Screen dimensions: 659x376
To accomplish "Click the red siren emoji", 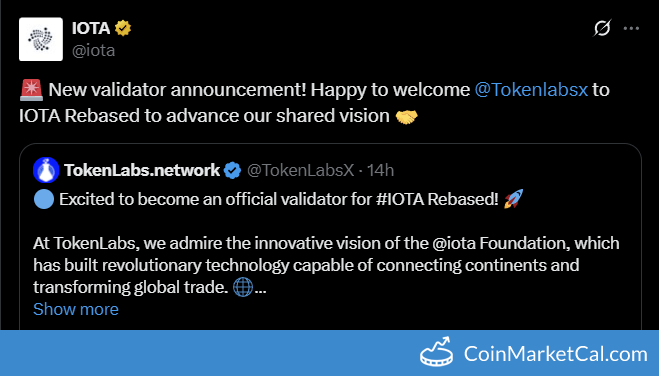I will [x=31, y=90].
